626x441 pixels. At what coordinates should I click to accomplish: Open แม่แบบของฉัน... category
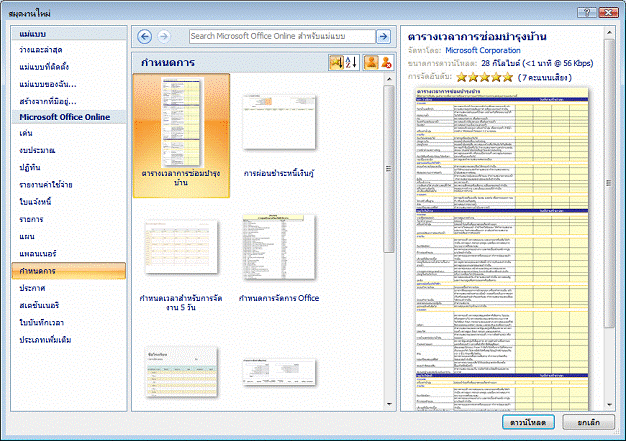[x=48, y=84]
